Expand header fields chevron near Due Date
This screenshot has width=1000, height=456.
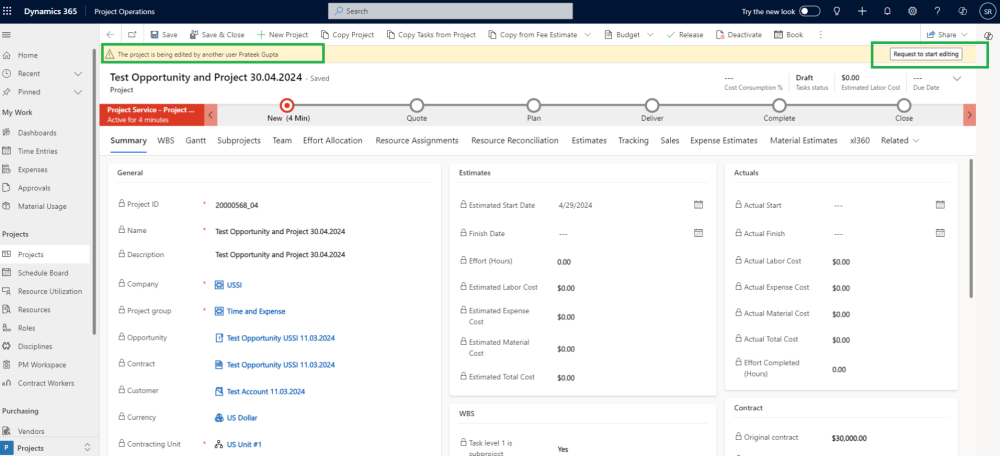coord(957,78)
